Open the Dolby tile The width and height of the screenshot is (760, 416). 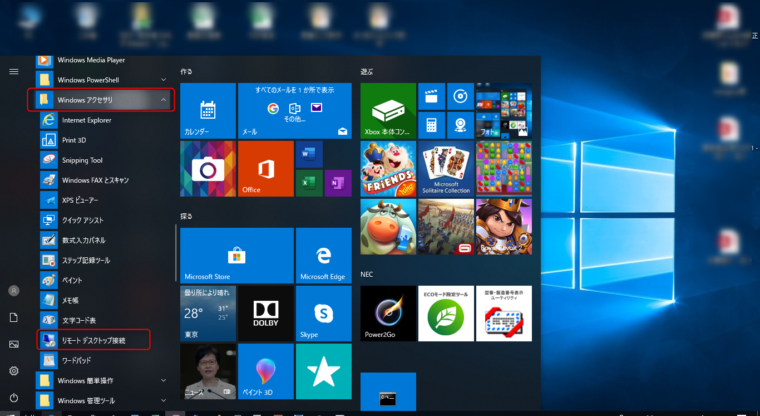pos(266,314)
